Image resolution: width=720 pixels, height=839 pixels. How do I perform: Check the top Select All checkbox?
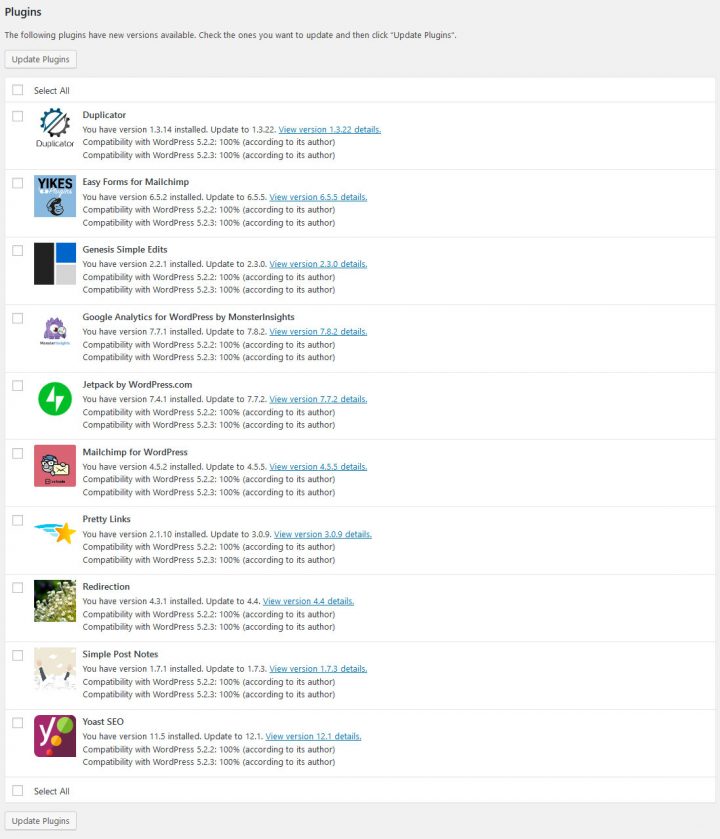(18, 90)
